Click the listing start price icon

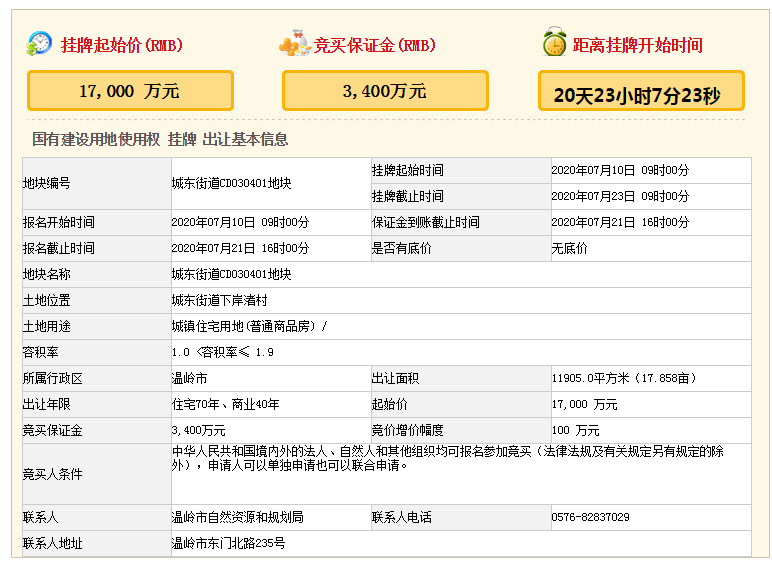point(39,44)
